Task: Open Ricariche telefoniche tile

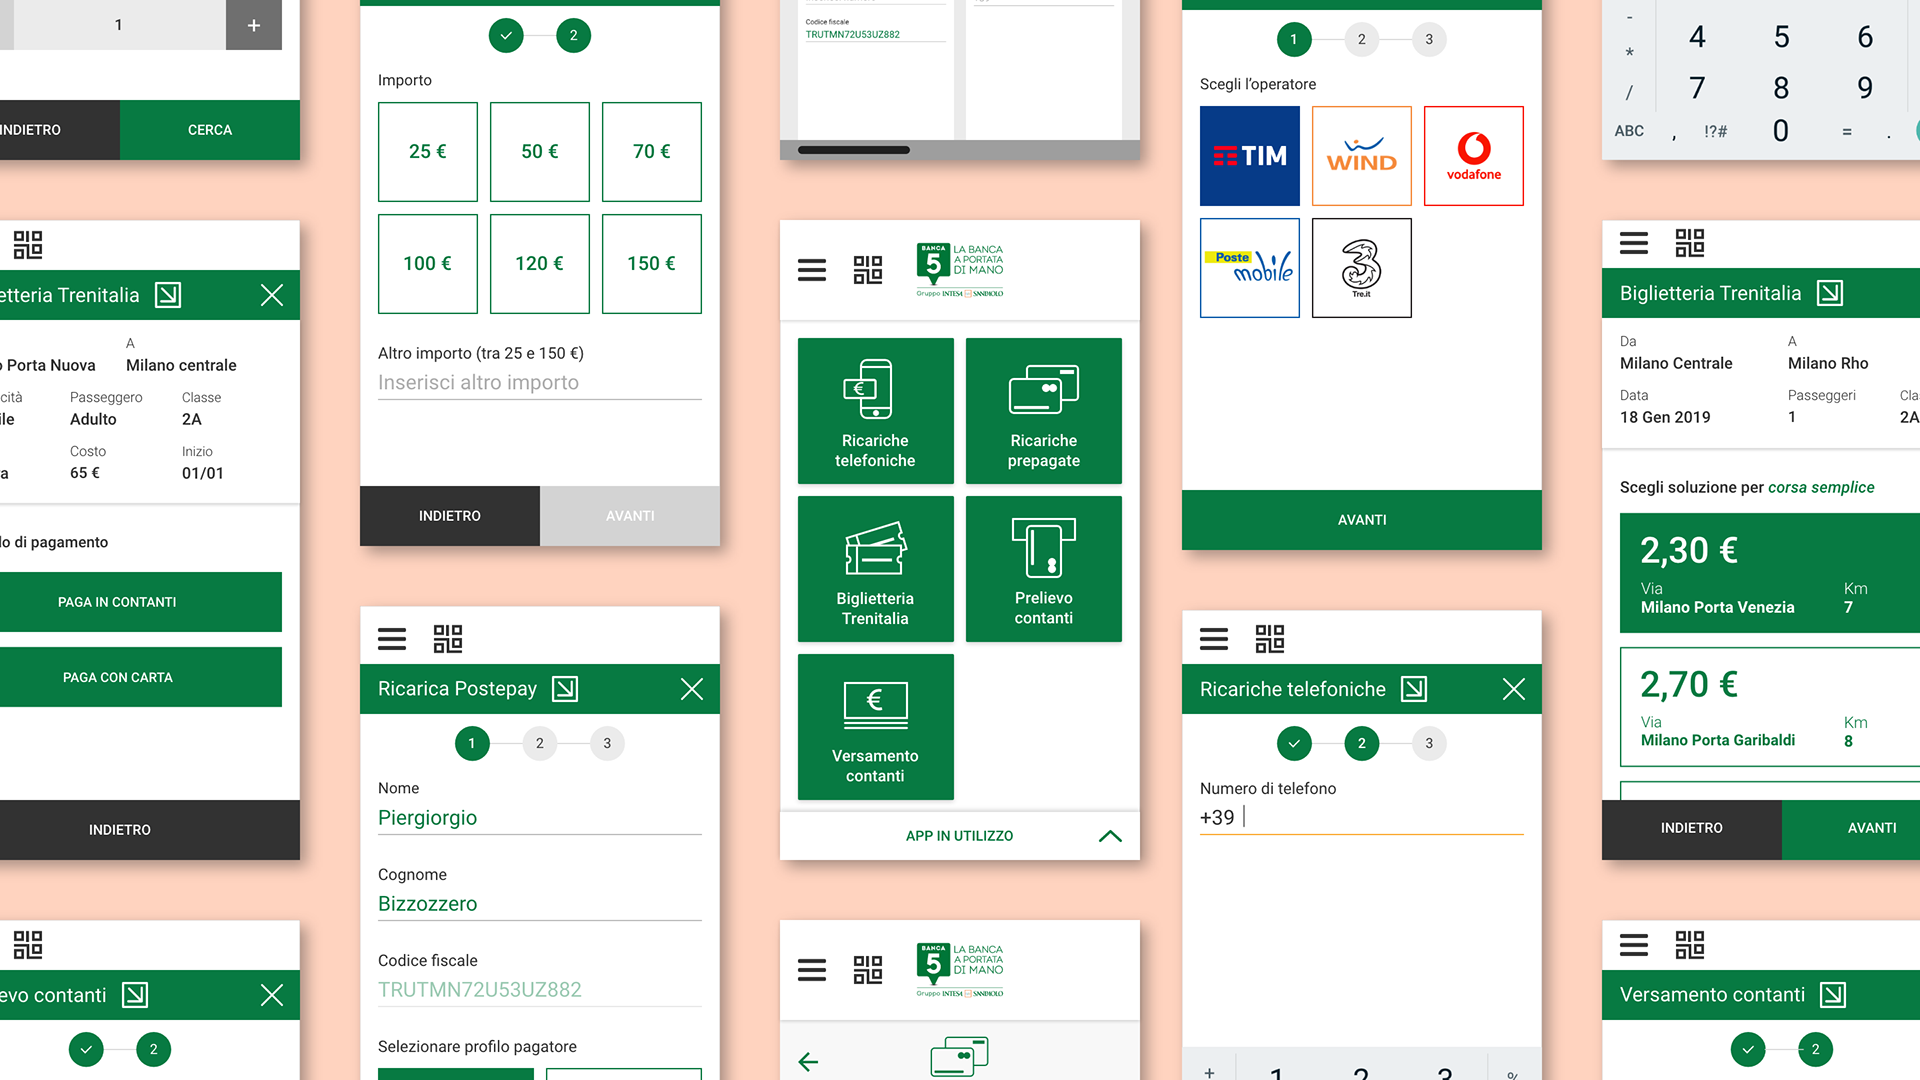Action: point(875,411)
